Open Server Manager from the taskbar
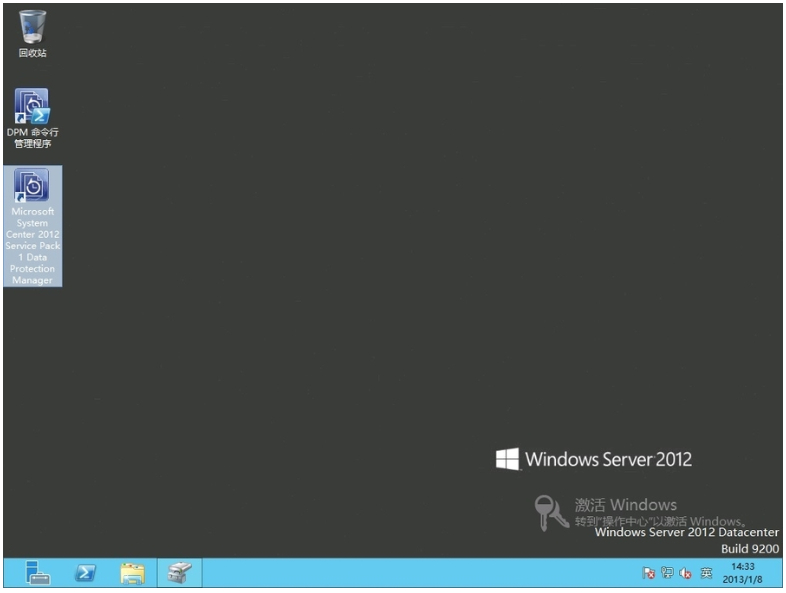Viewport: 786px width, 593px height. pyautogui.click(x=38, y=572)
